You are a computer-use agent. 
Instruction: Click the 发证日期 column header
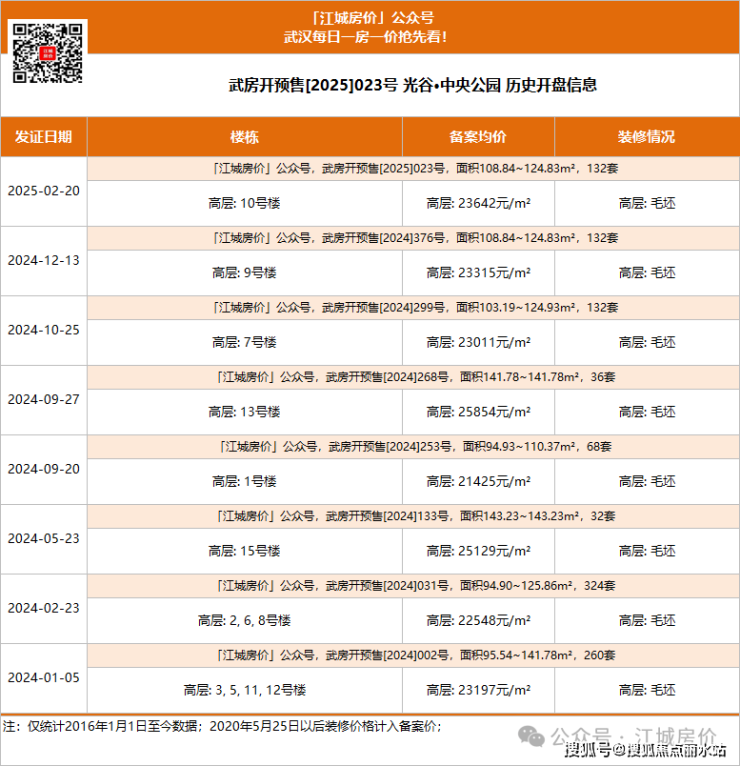43,136
